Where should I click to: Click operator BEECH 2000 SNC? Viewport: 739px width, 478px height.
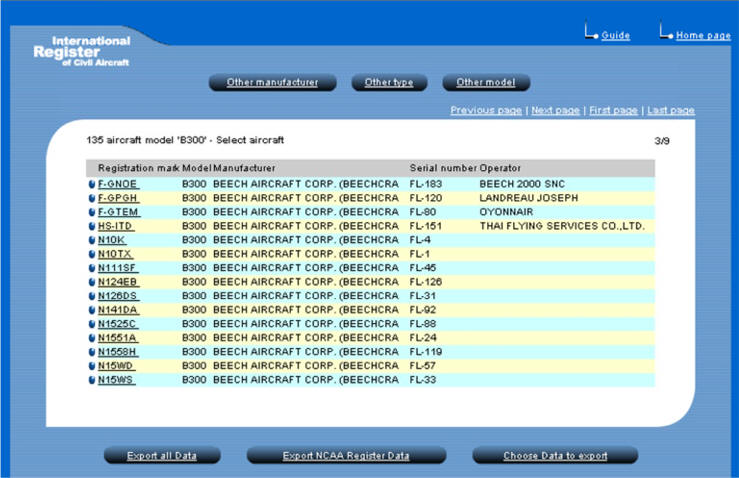click(522, 184)
